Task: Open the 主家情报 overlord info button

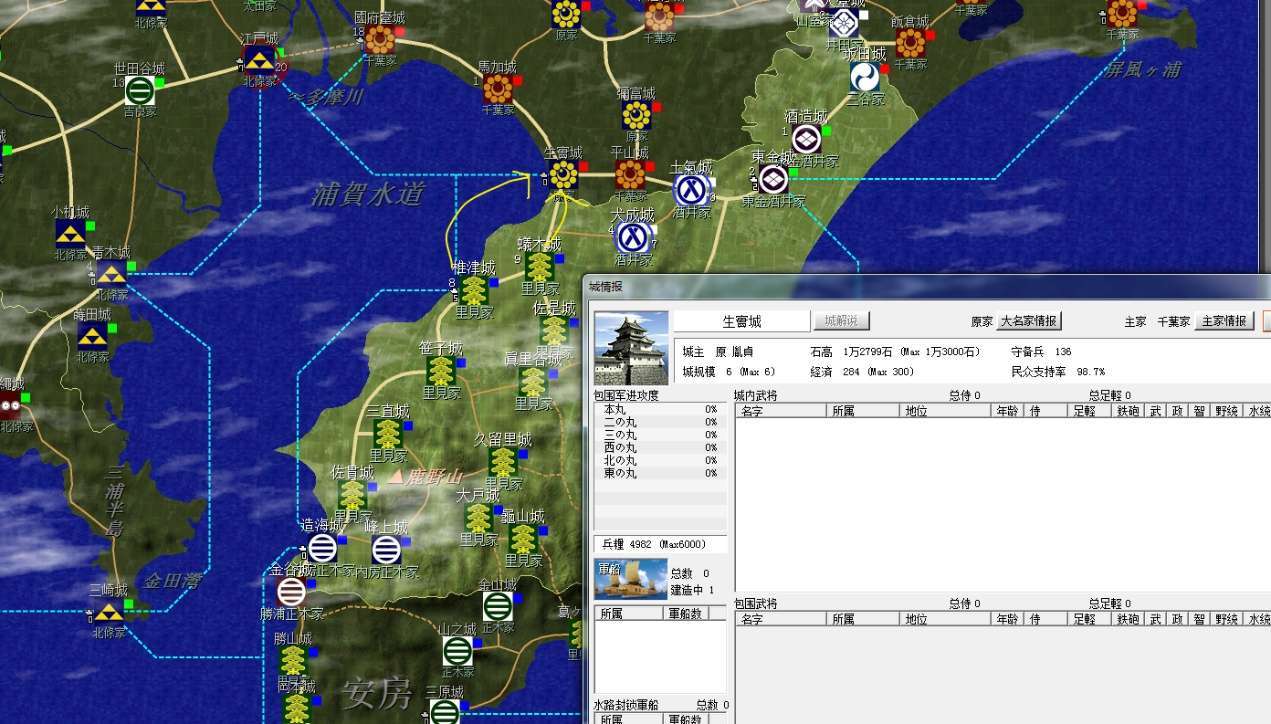Action: click(1224, 321)
